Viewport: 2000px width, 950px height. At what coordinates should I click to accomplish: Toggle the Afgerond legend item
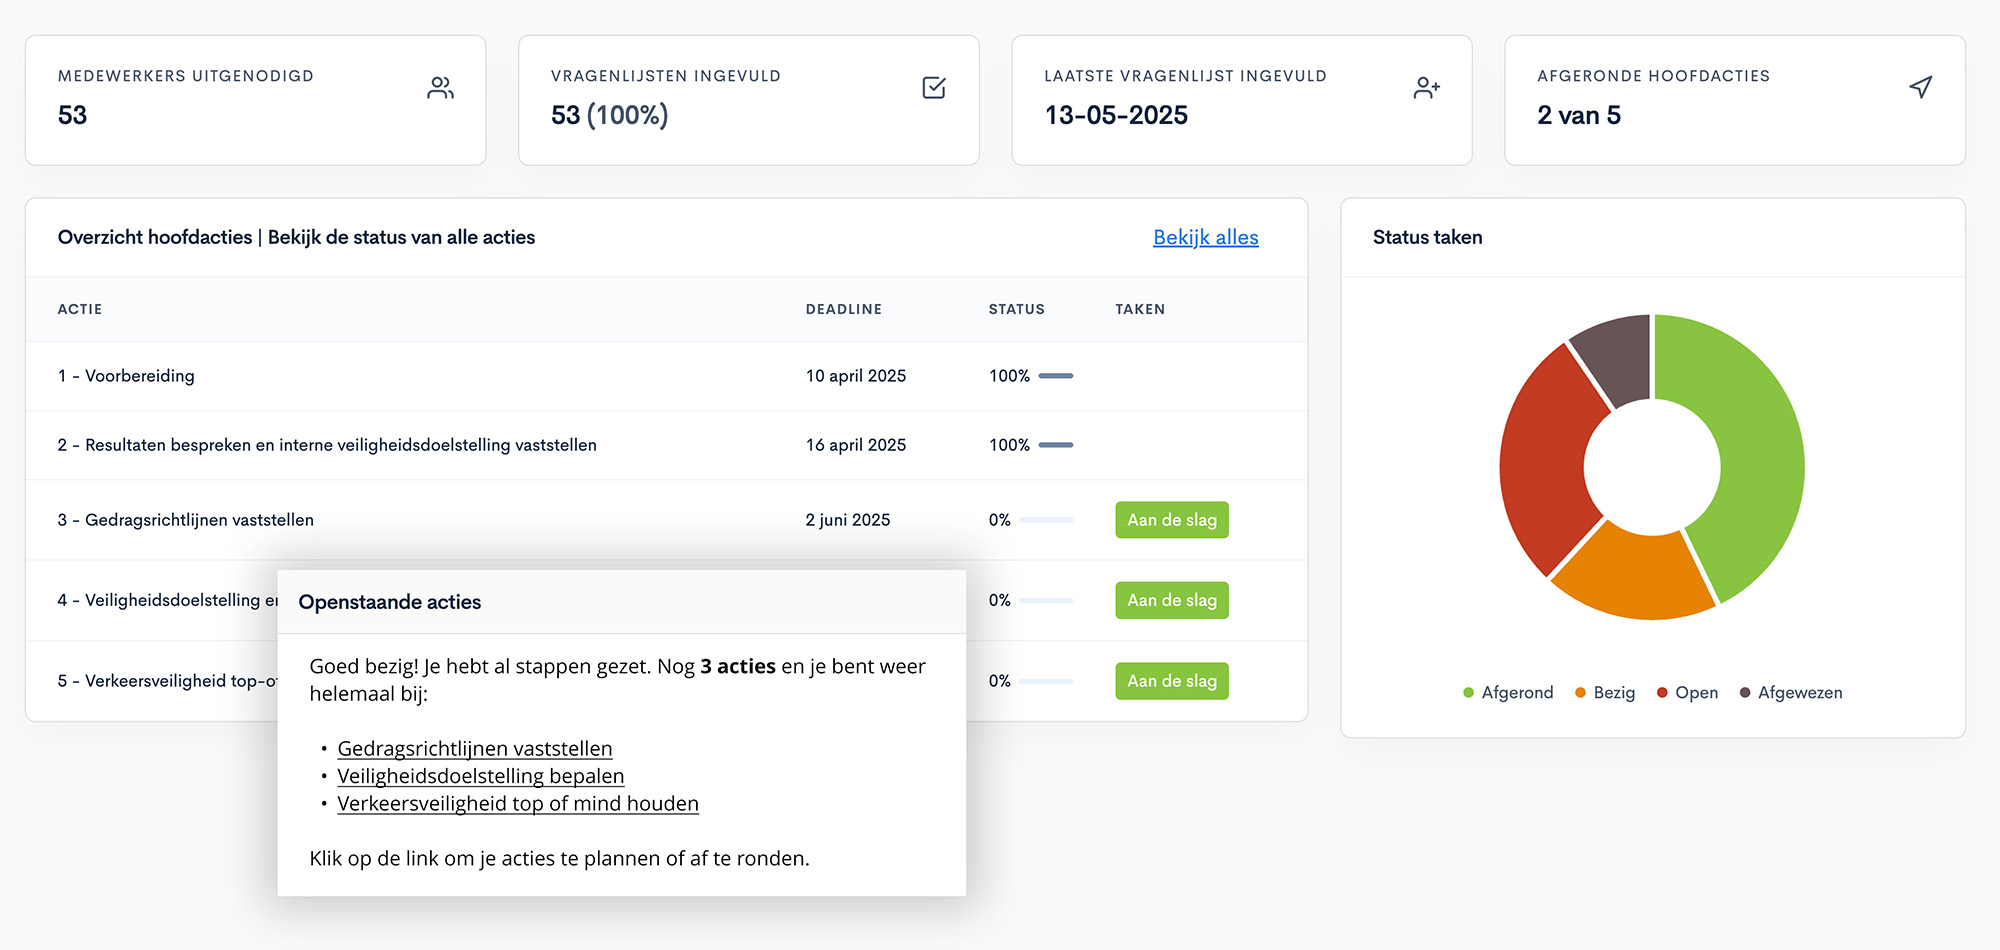1508,692
